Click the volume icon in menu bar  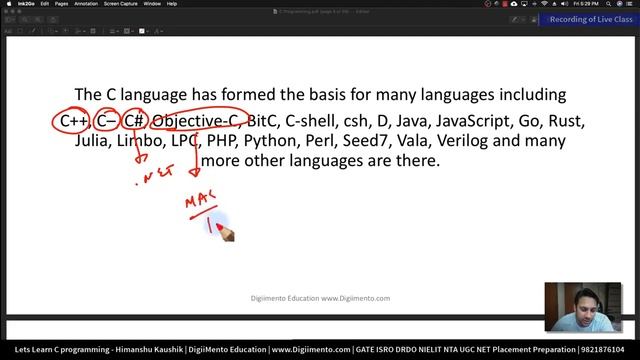click(564, 4)
